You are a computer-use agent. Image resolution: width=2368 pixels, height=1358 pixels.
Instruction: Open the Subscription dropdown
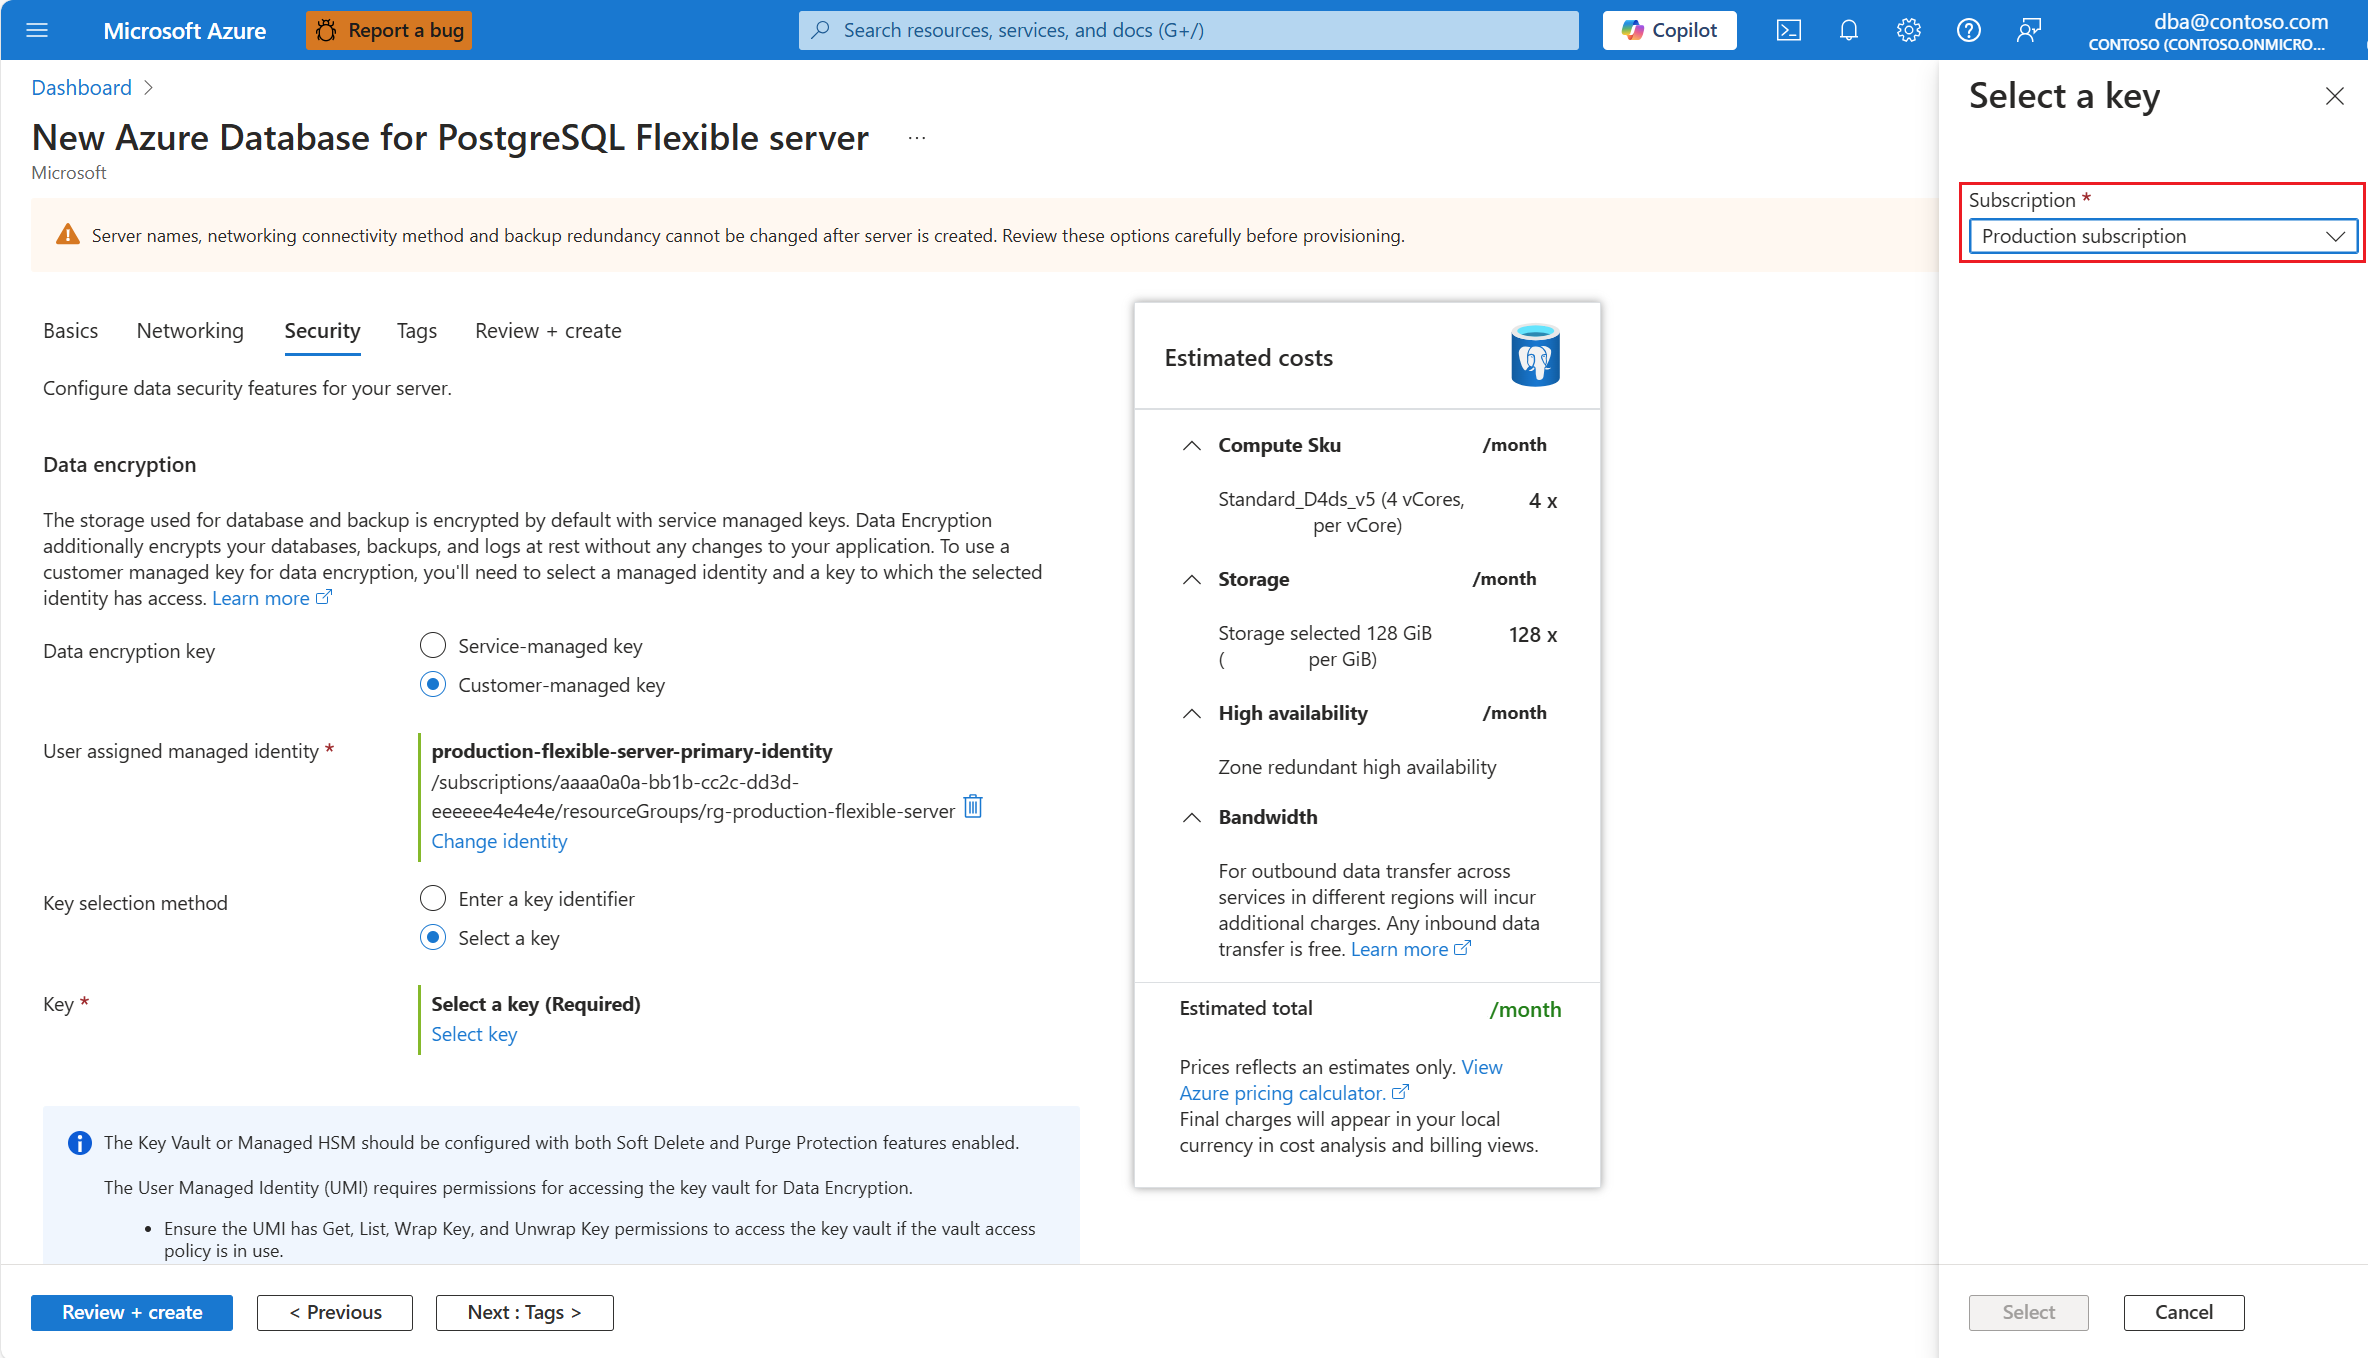(x=2162, y=237)
